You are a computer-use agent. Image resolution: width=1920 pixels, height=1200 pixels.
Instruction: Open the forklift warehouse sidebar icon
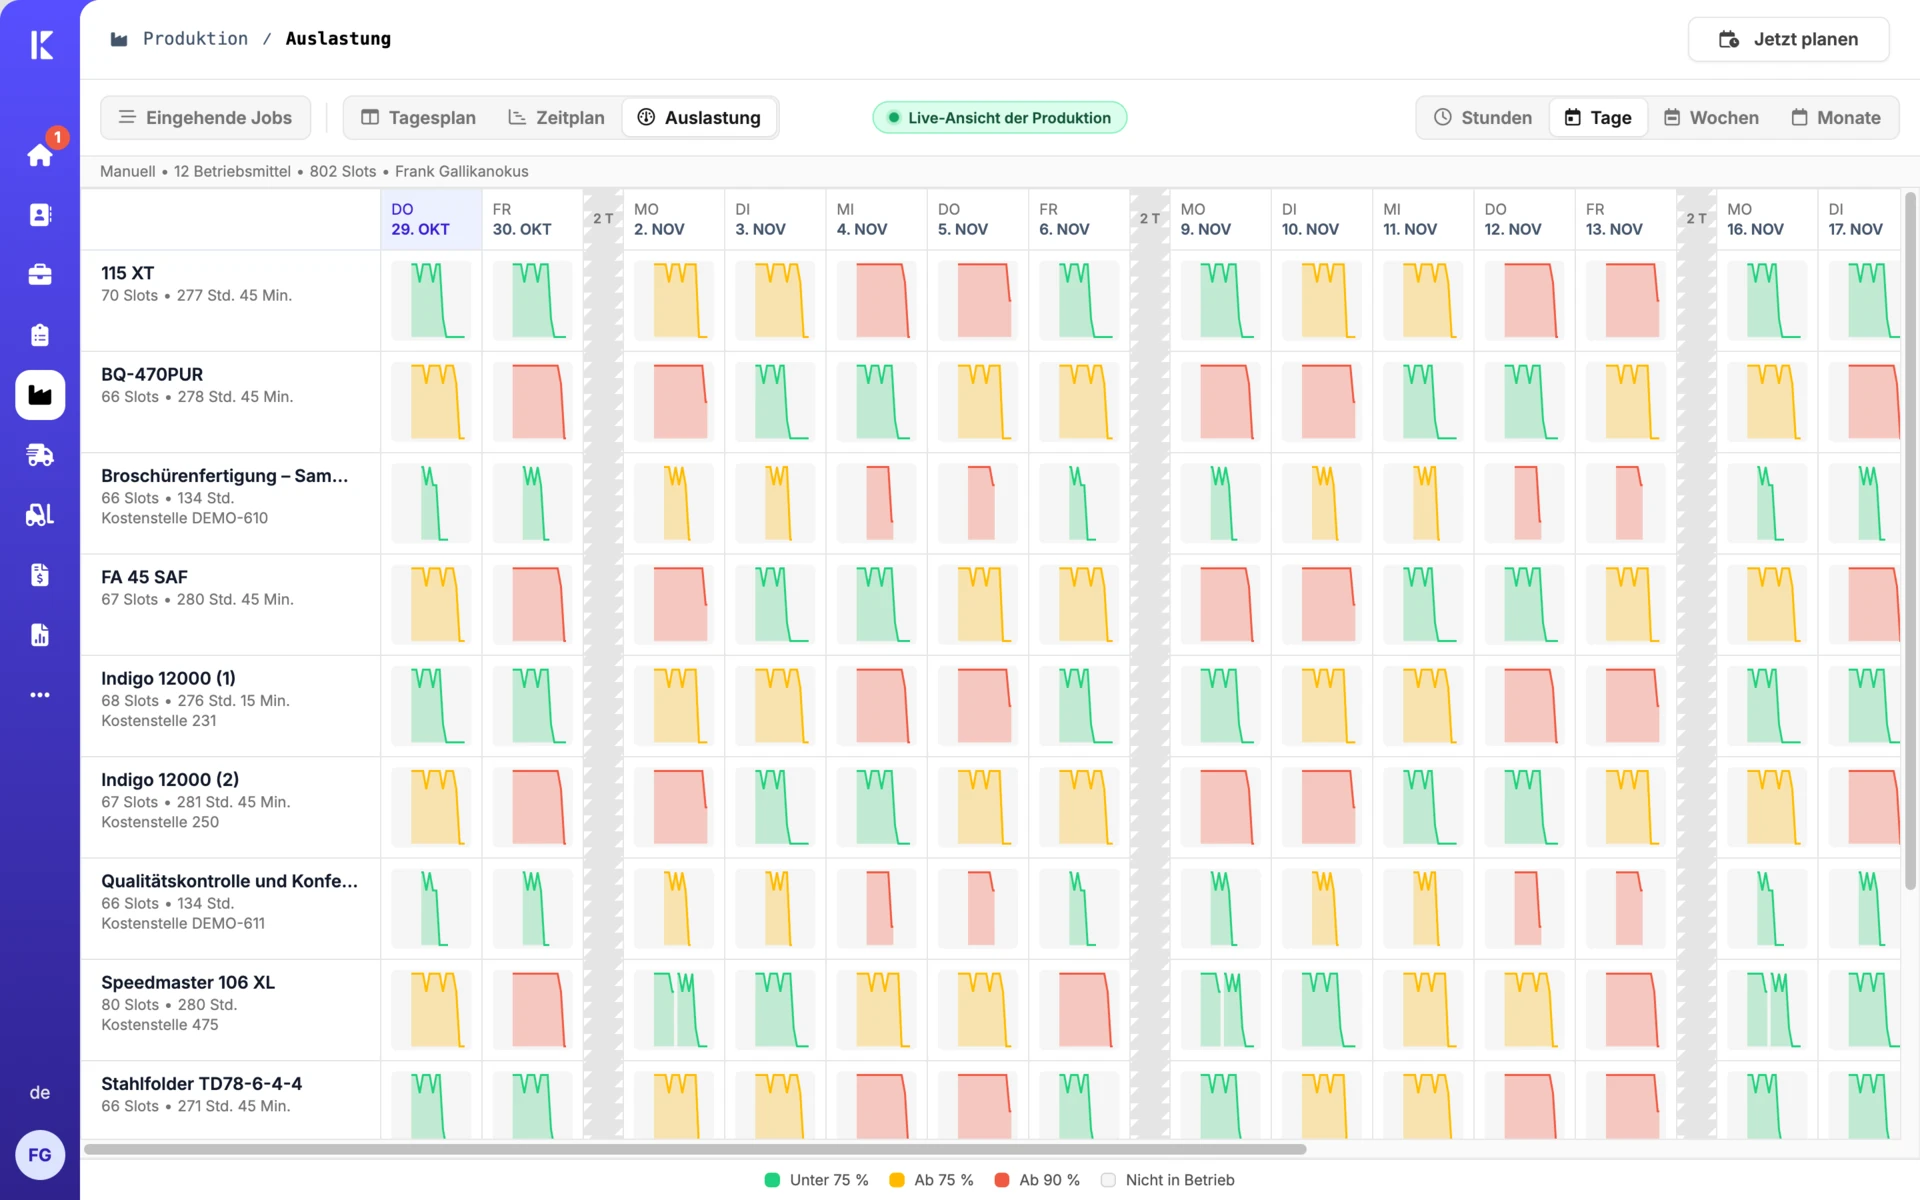(x=40, y=515)
